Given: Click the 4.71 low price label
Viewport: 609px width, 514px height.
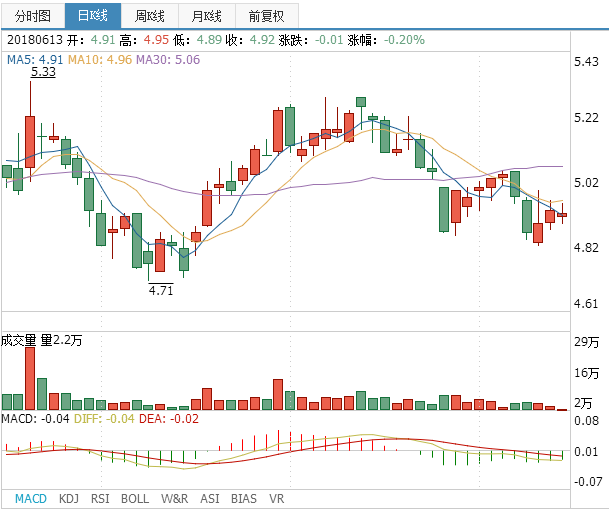Looking at the screenshot, I should point(161,290).
